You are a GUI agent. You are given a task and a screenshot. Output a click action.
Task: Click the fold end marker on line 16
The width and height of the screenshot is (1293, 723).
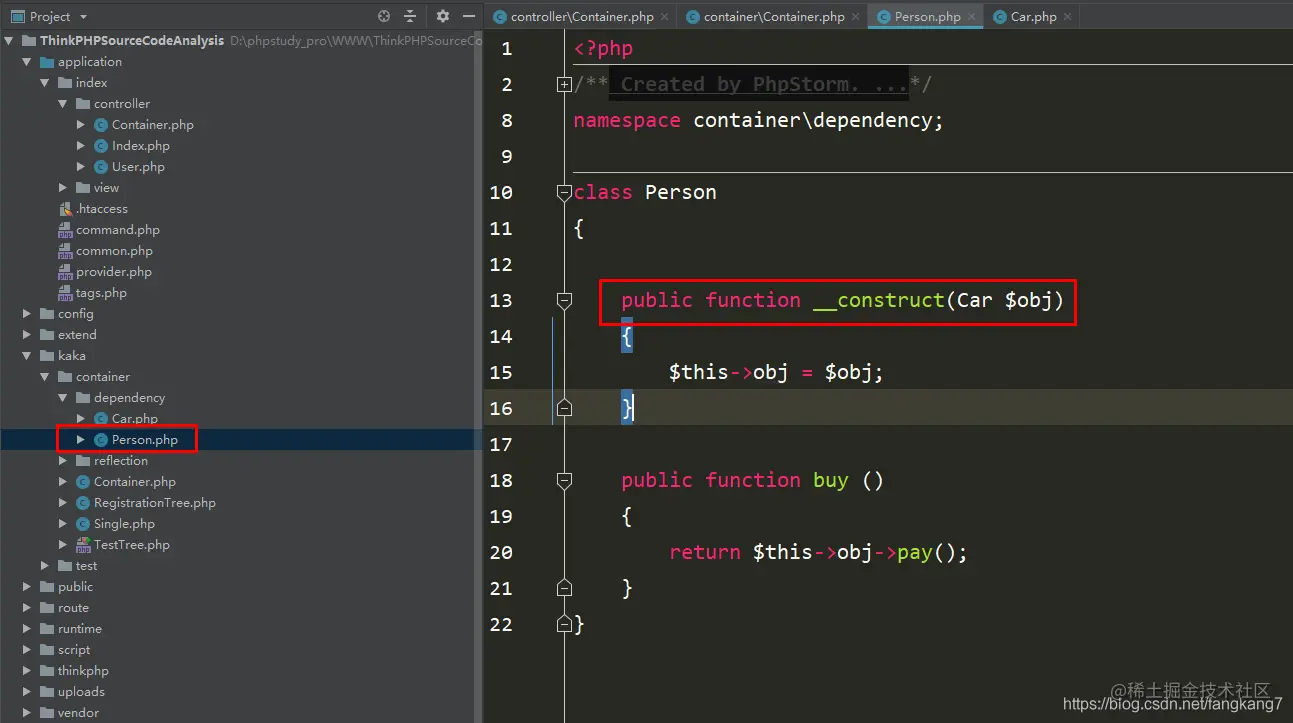coord(564,408)
